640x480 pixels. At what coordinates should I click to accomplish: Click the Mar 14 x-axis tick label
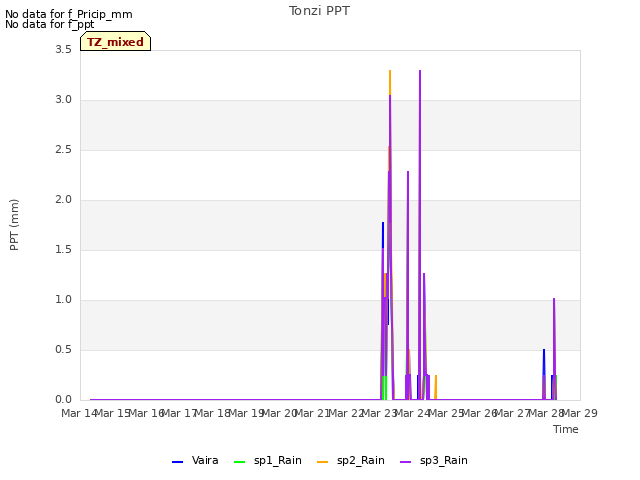tap(79, 413)
